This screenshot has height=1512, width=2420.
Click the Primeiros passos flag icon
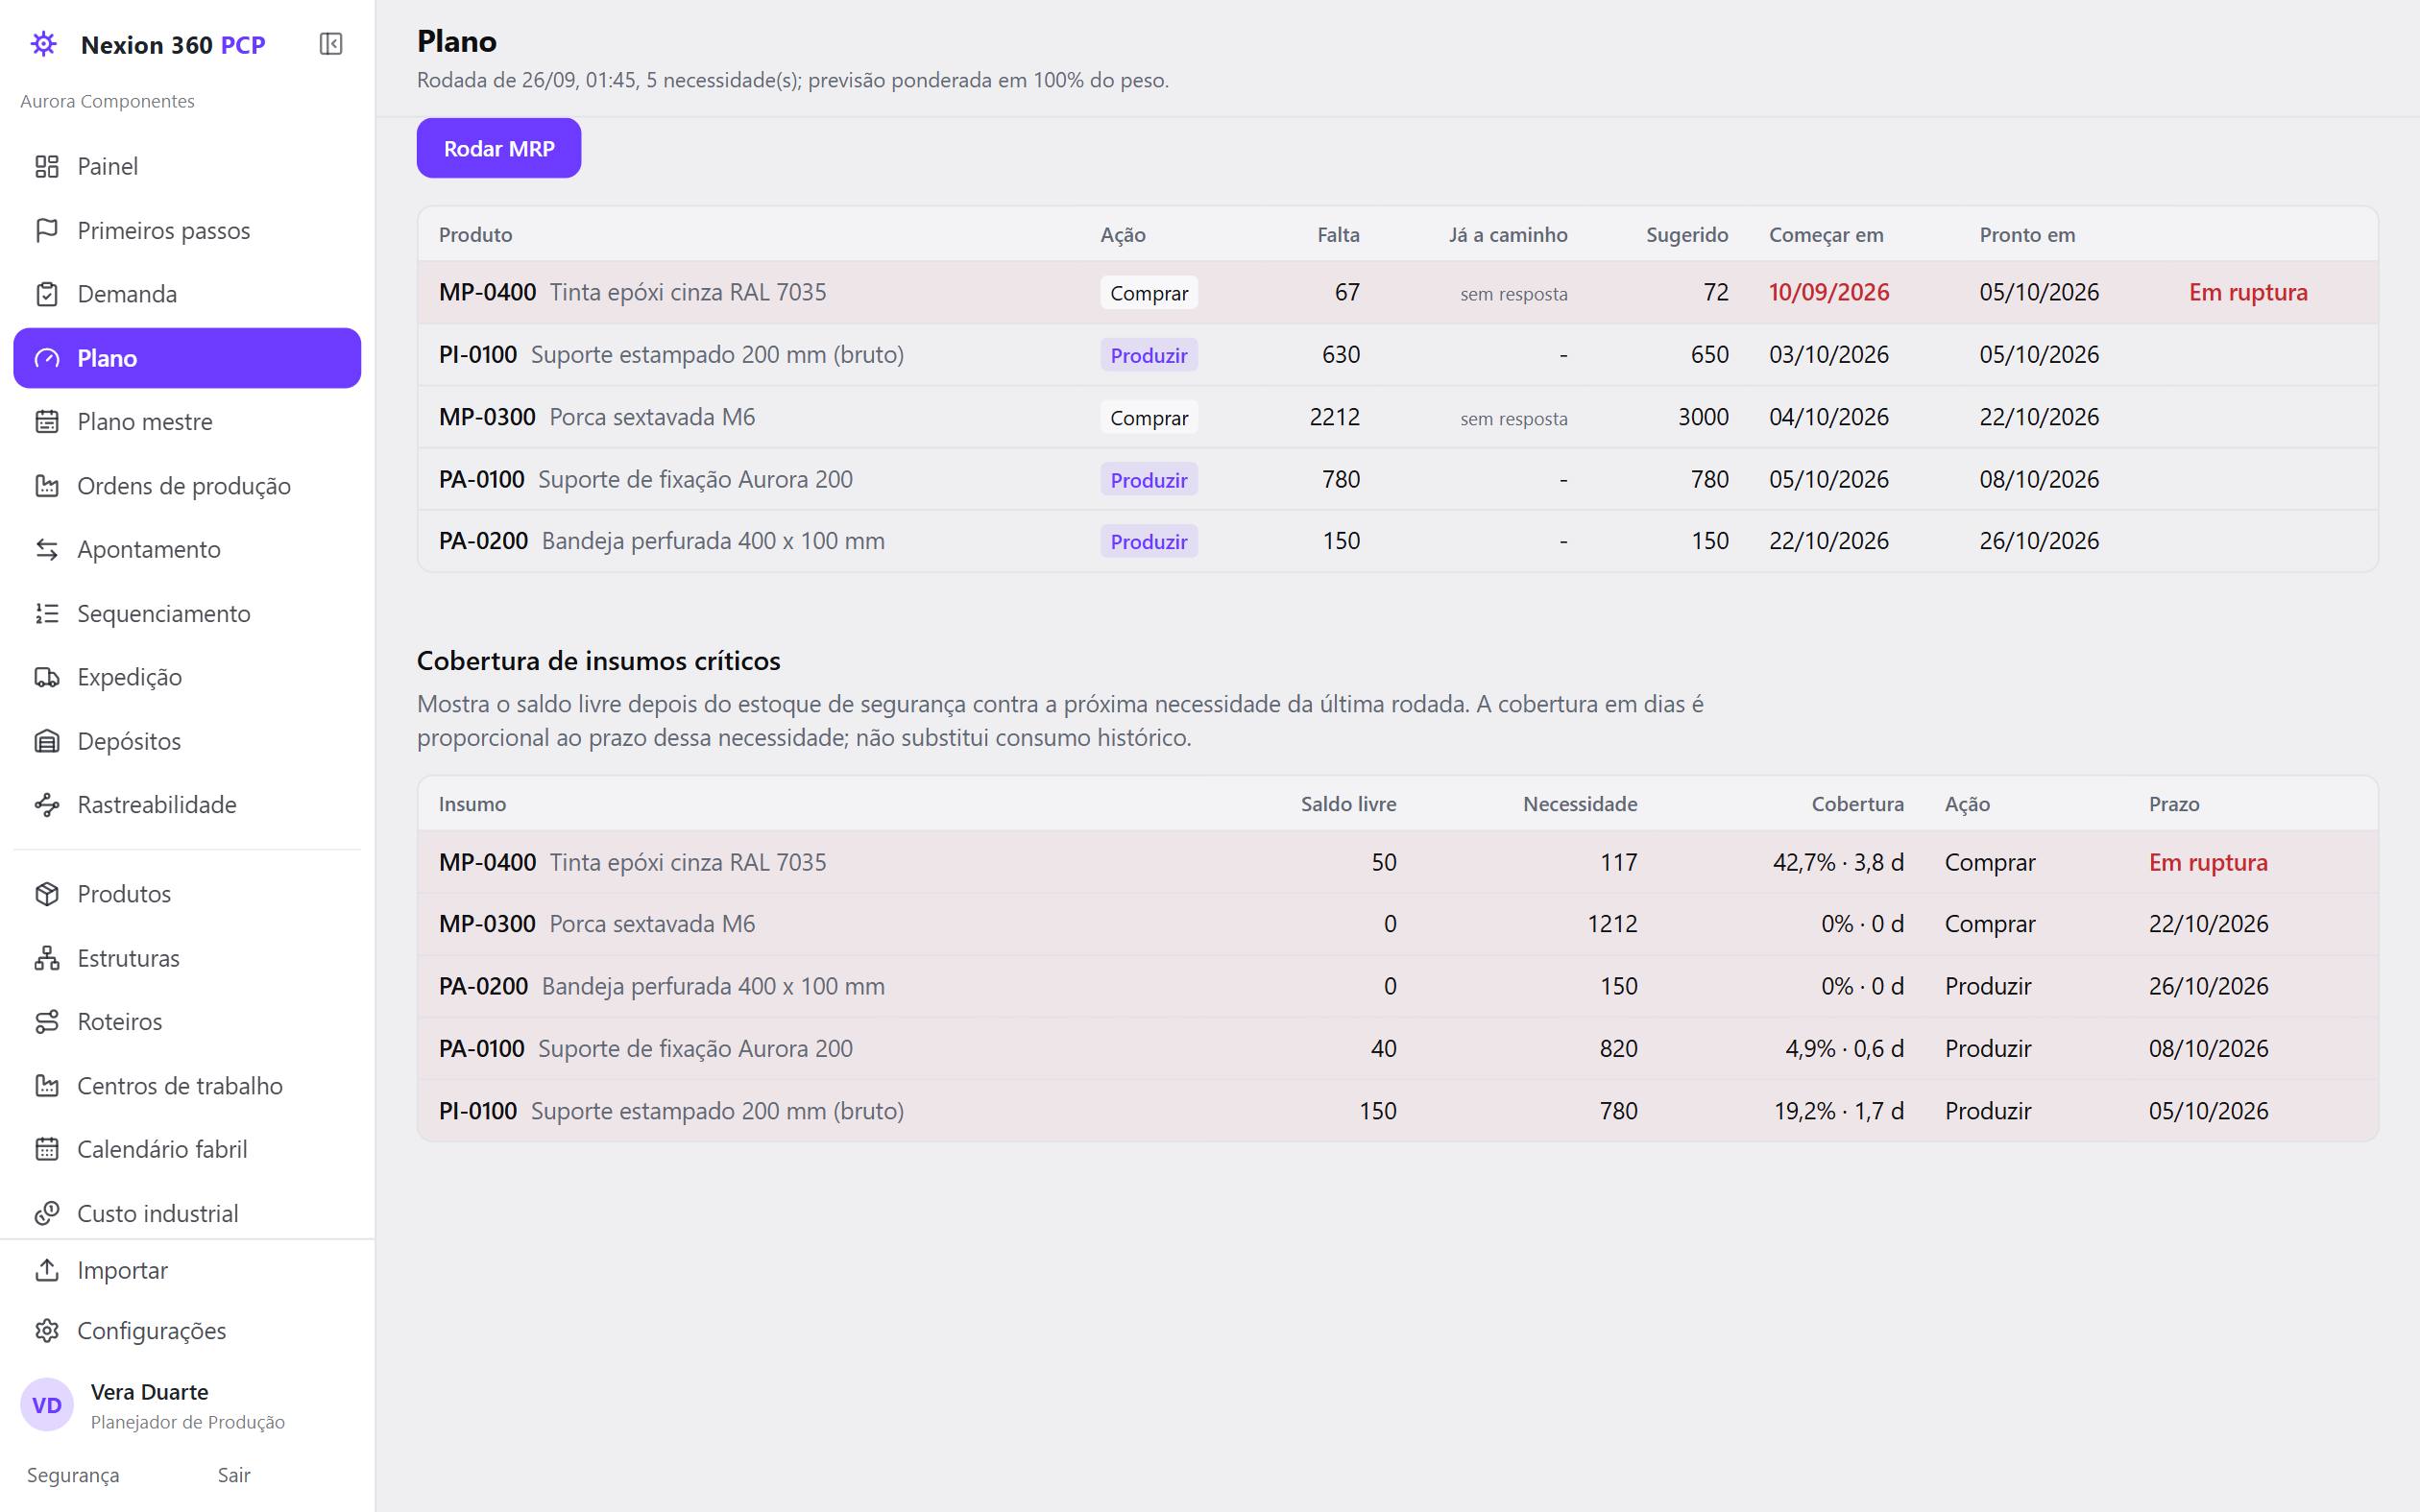tap(47, 230)
